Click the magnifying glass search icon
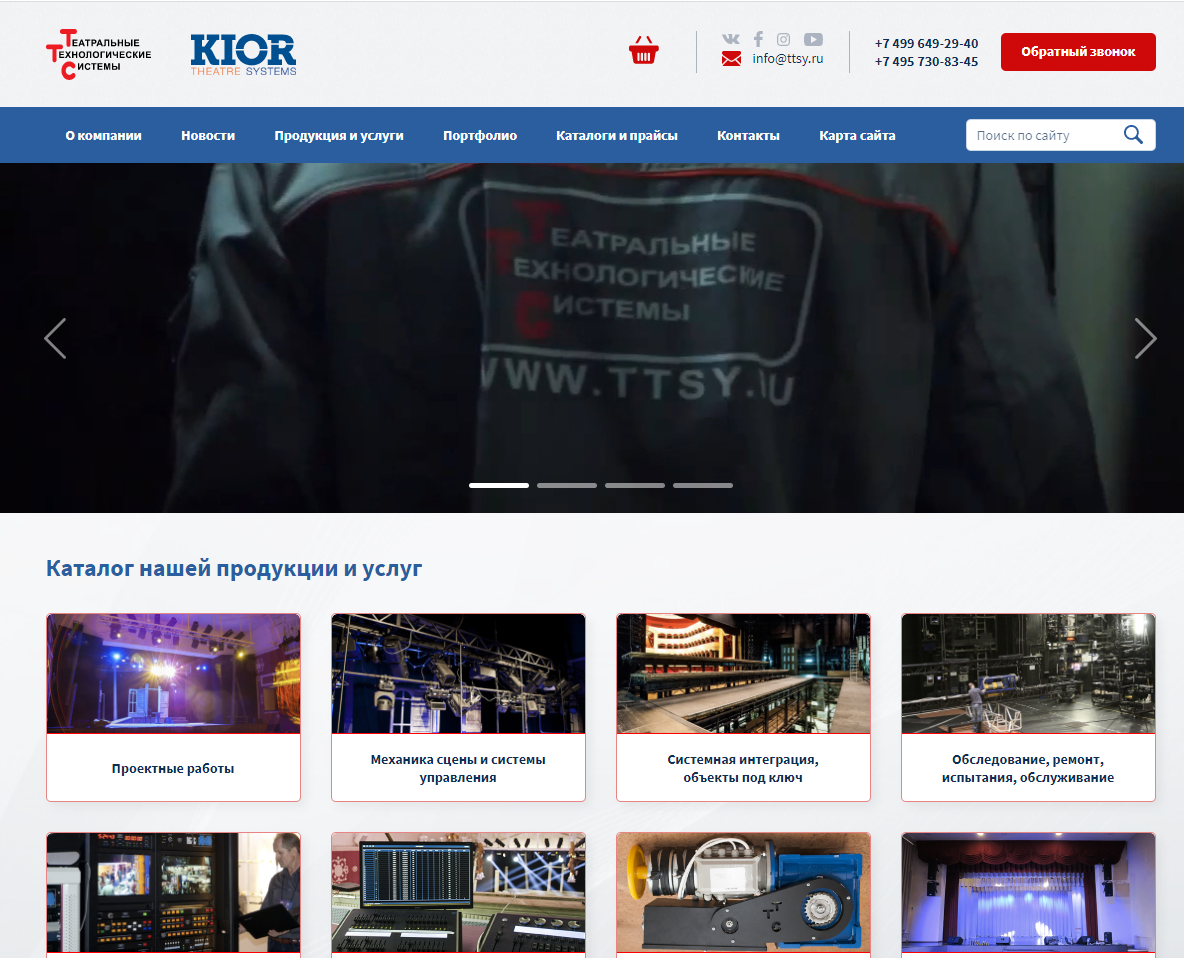Viewport: 1184px width, 958px height. pyautogui.click(x=1133, y=135)
